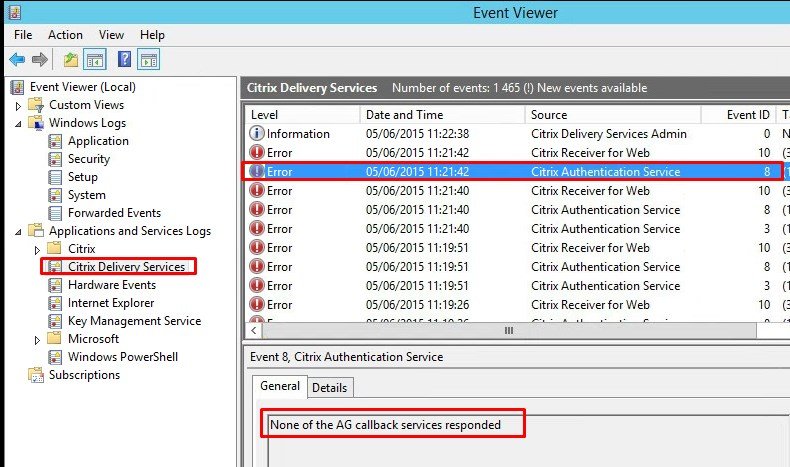Click the Forward arrow in the toolbar
Viewport: 790px width, 467px height.
coord(39,60)
